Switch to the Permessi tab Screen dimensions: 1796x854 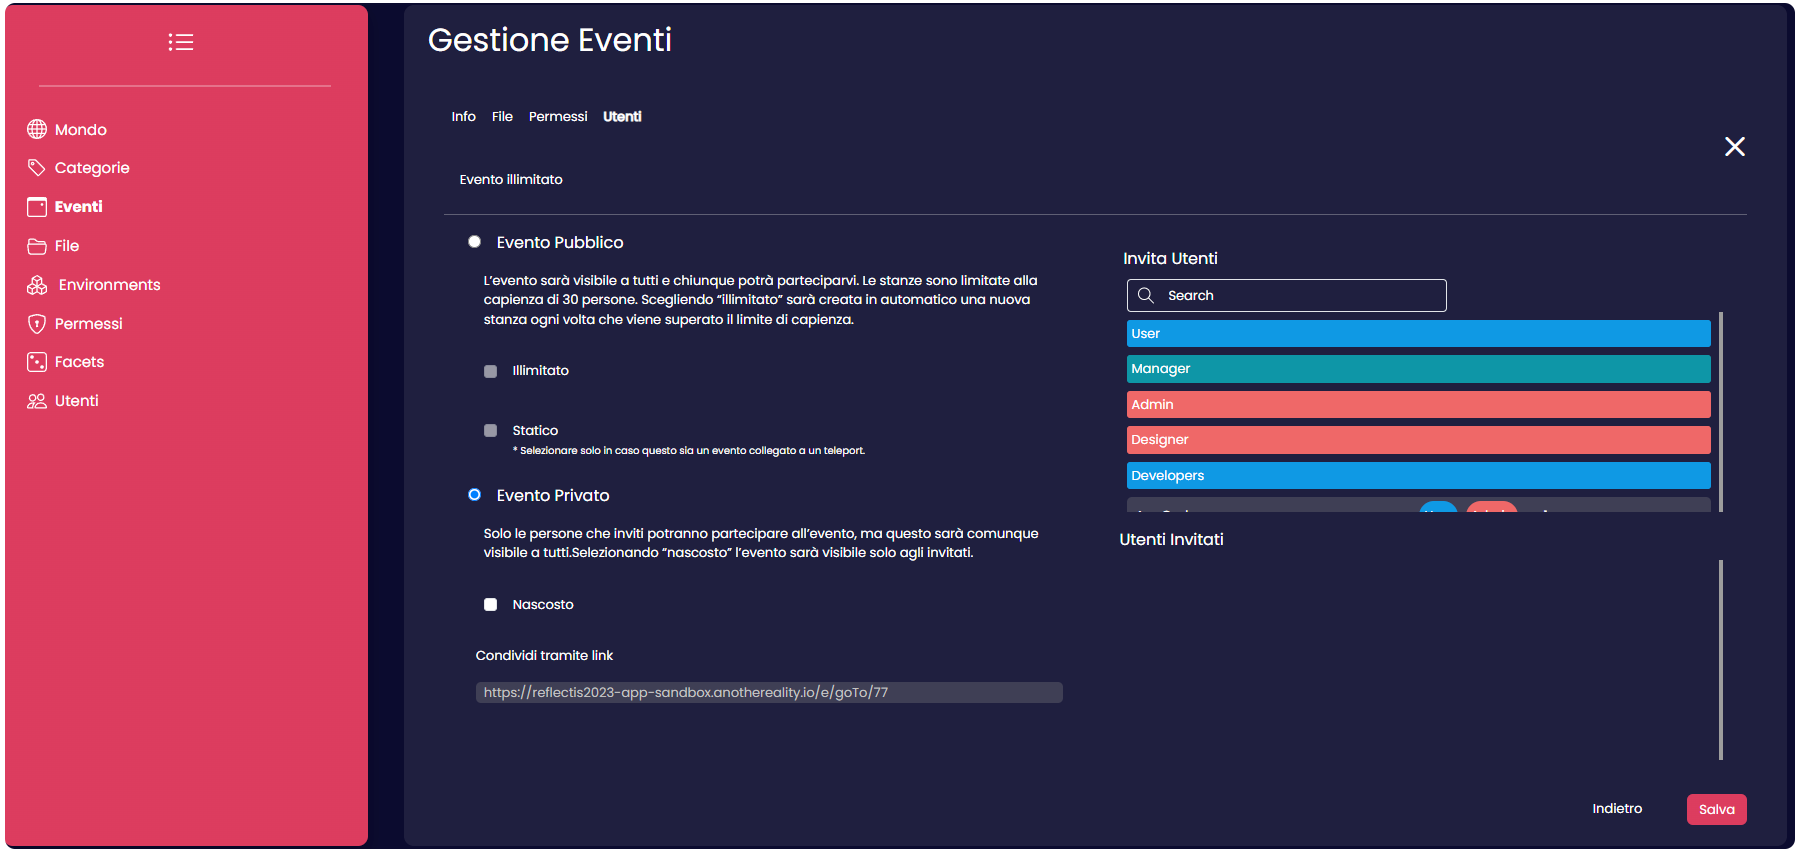coord(558,117)
